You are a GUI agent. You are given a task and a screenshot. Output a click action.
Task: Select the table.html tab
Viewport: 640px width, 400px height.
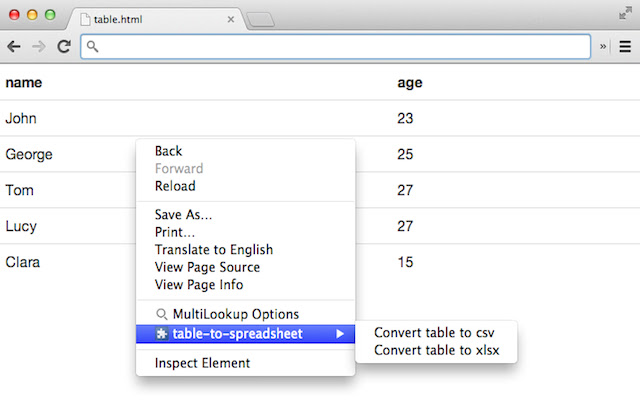(x=150, y=19)
